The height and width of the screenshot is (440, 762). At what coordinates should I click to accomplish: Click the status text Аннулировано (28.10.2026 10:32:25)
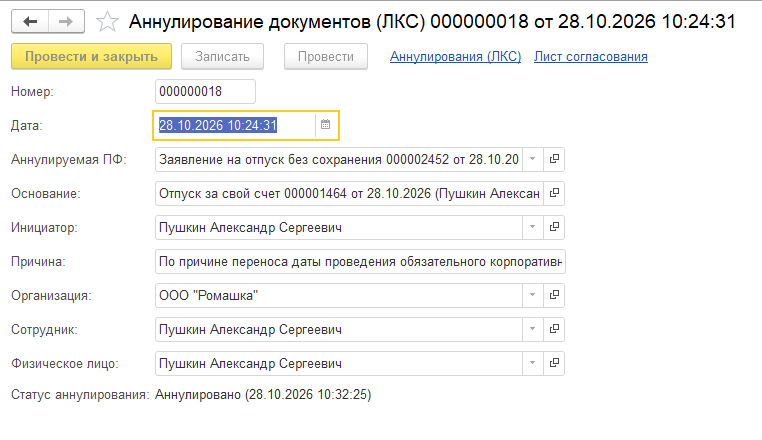[263, 394]
